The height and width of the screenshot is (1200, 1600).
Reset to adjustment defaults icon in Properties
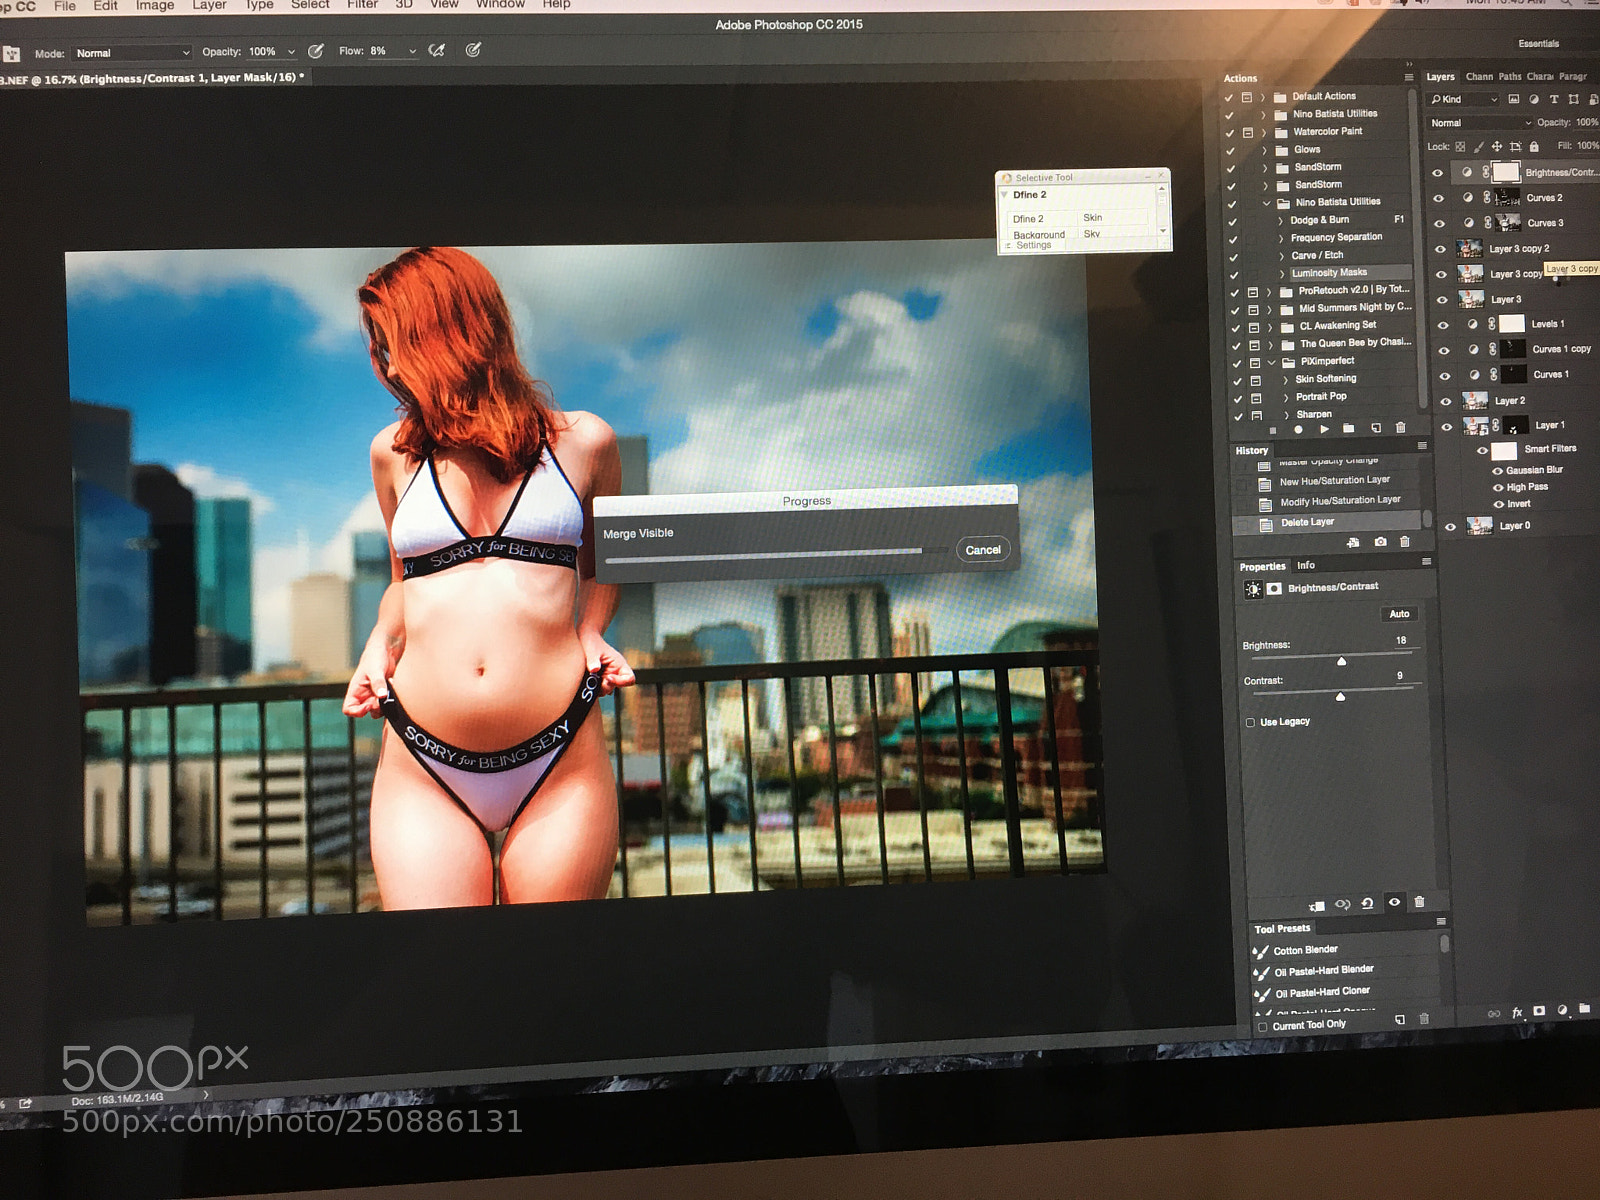point(1367,903)
